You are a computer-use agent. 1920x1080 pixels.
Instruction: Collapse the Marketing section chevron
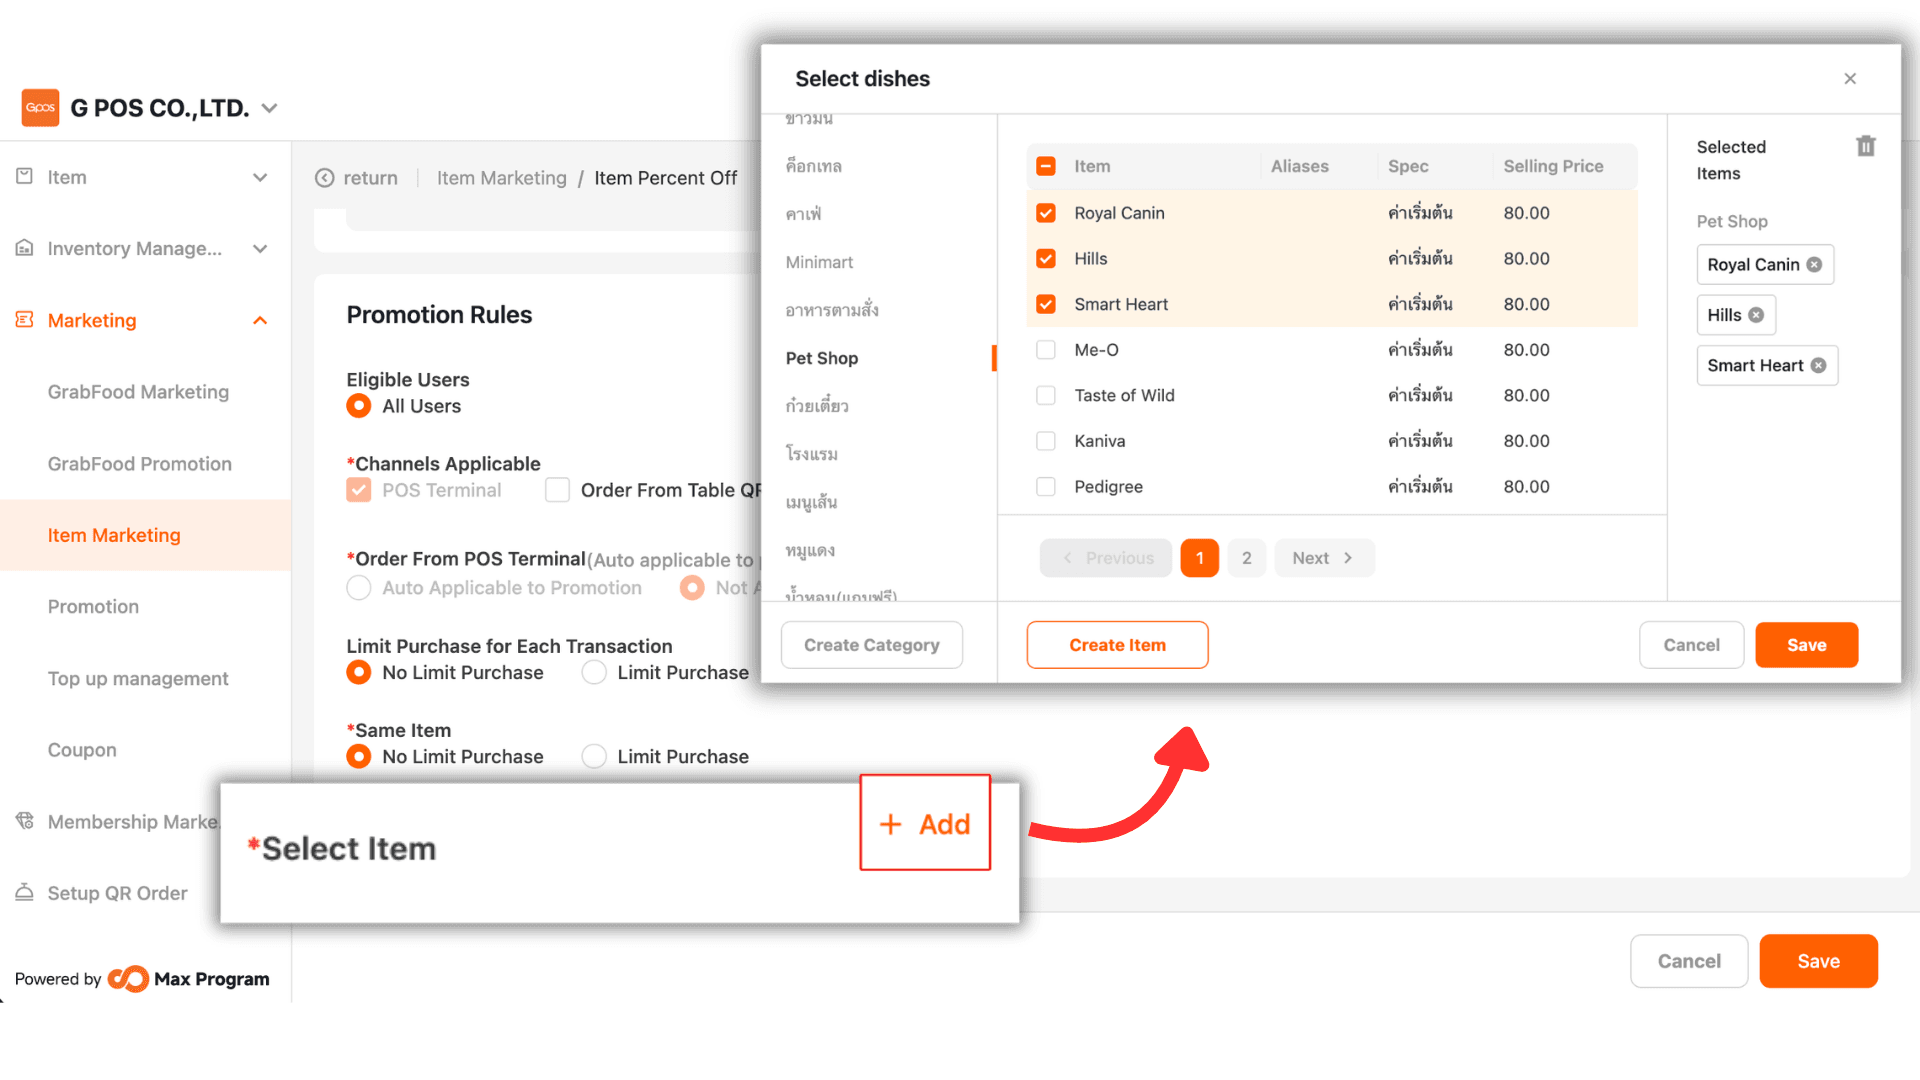point(260,320)
